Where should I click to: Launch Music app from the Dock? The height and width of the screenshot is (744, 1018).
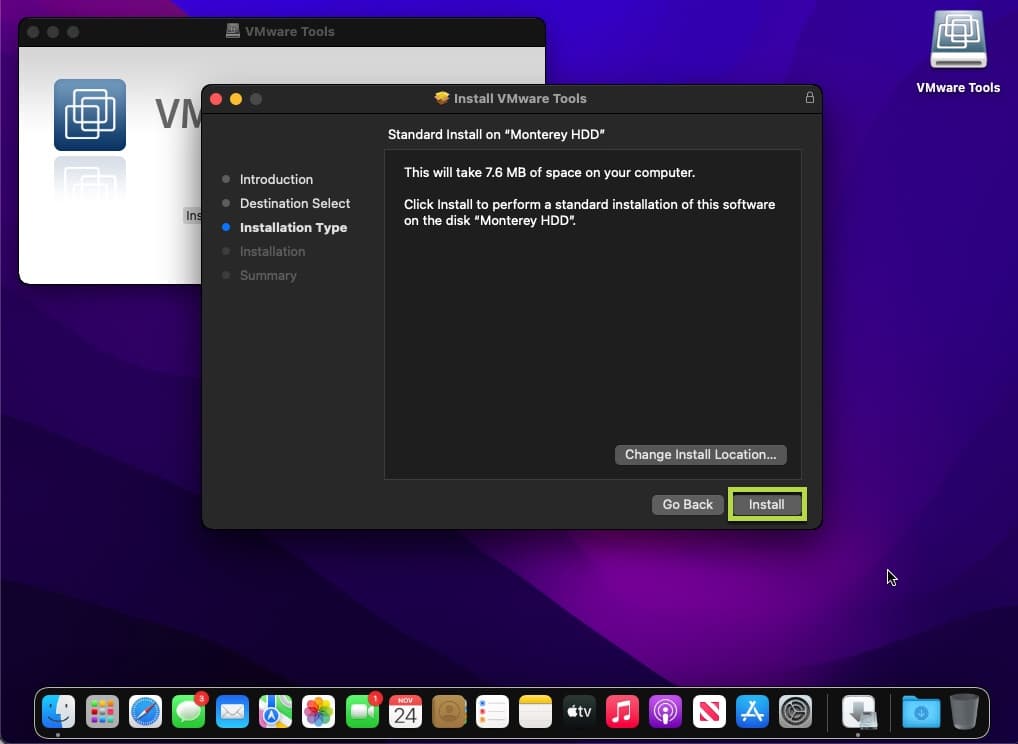[621, 711]
